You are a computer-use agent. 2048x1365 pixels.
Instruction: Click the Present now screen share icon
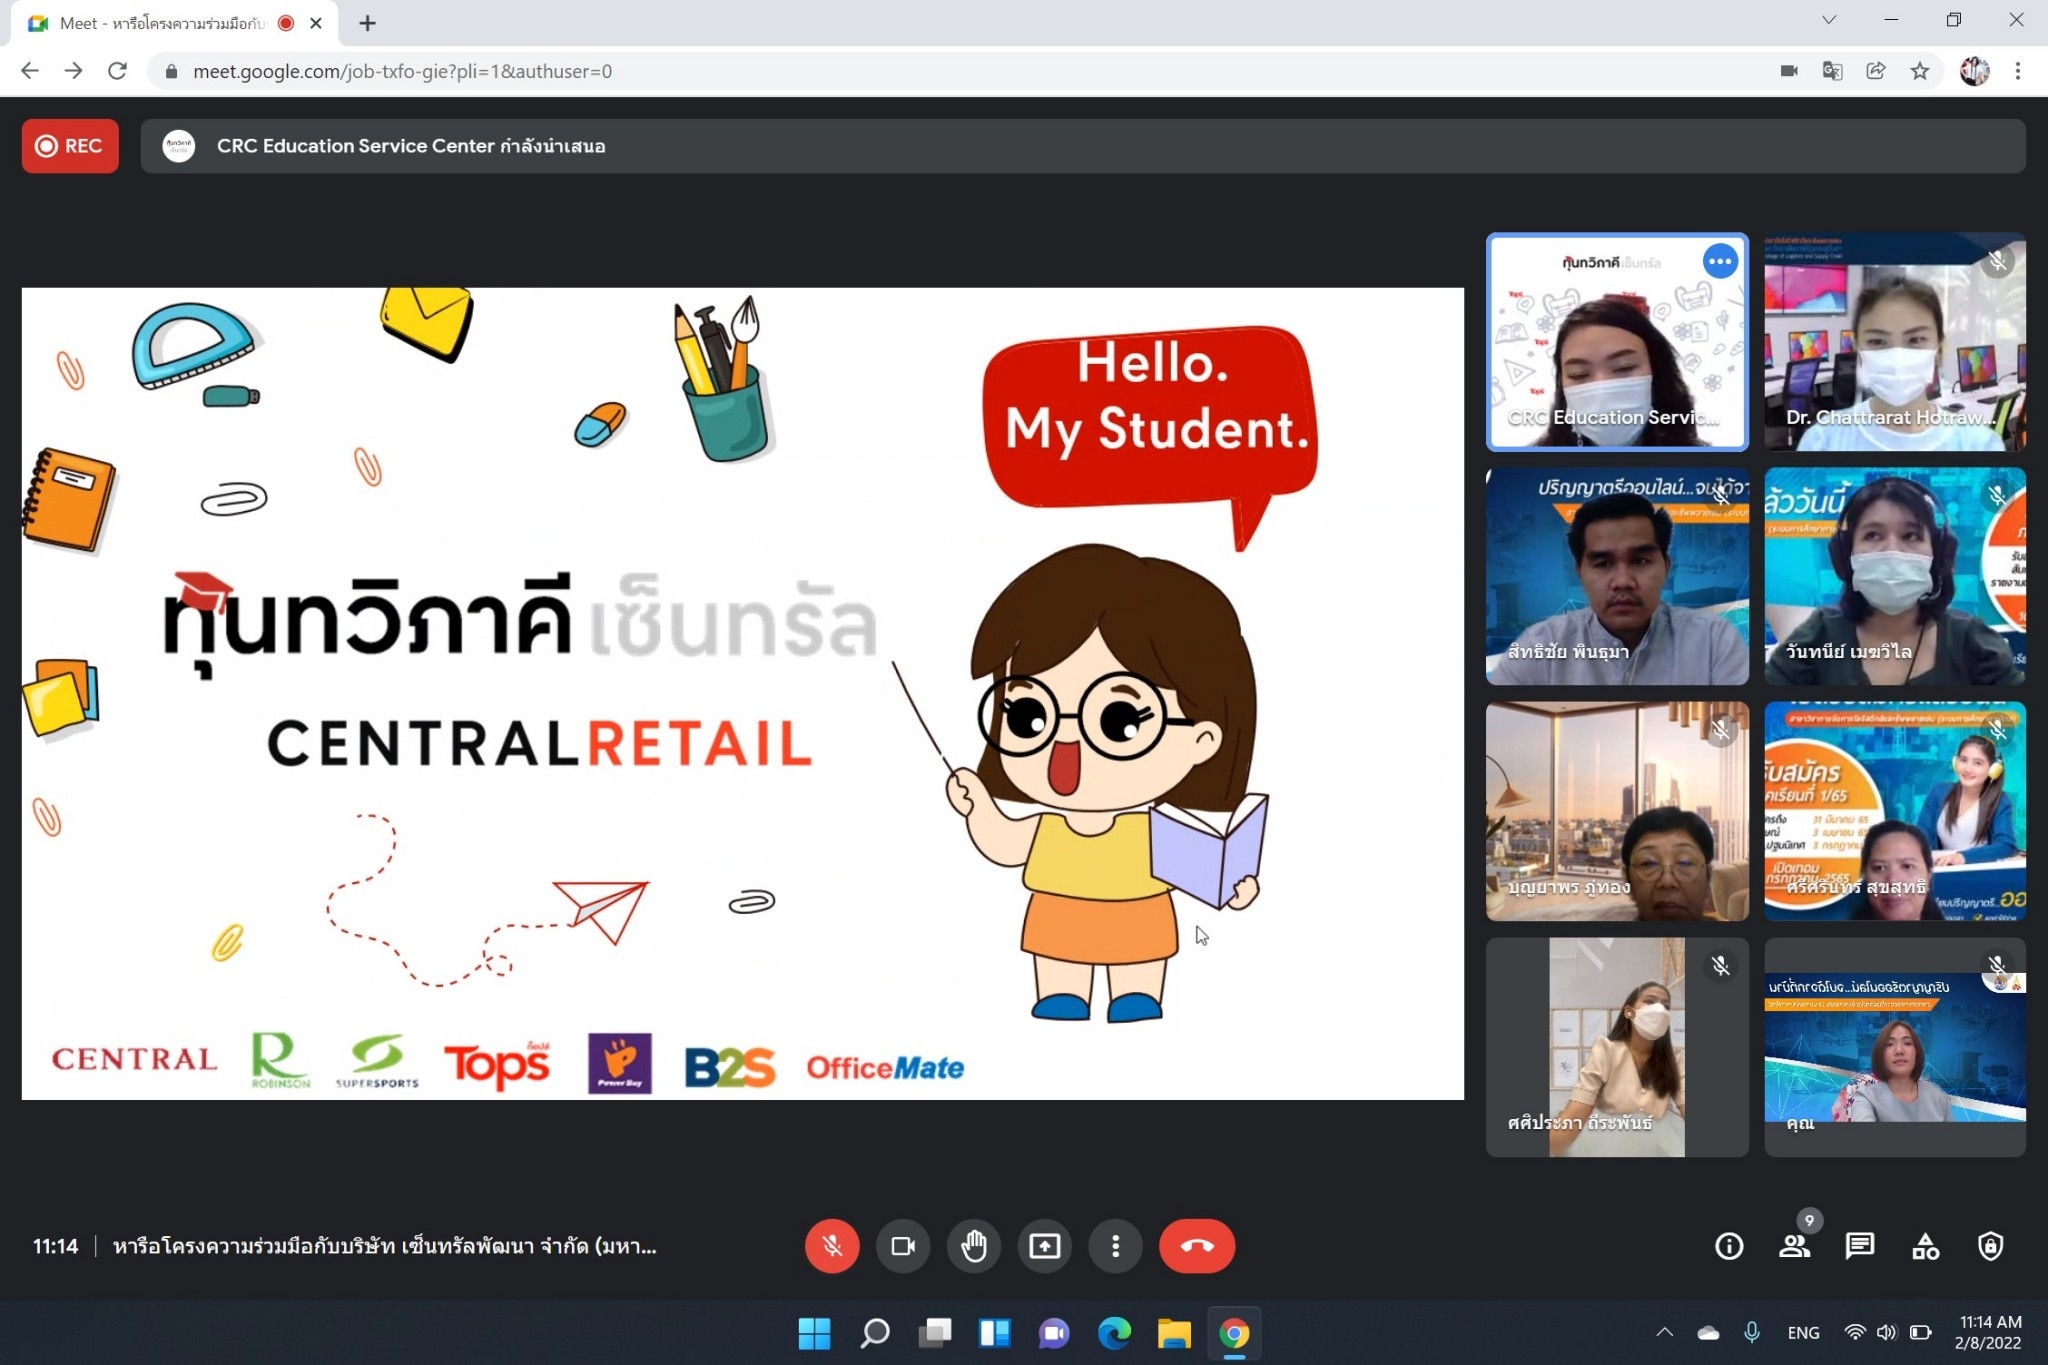(1044, 1246)
